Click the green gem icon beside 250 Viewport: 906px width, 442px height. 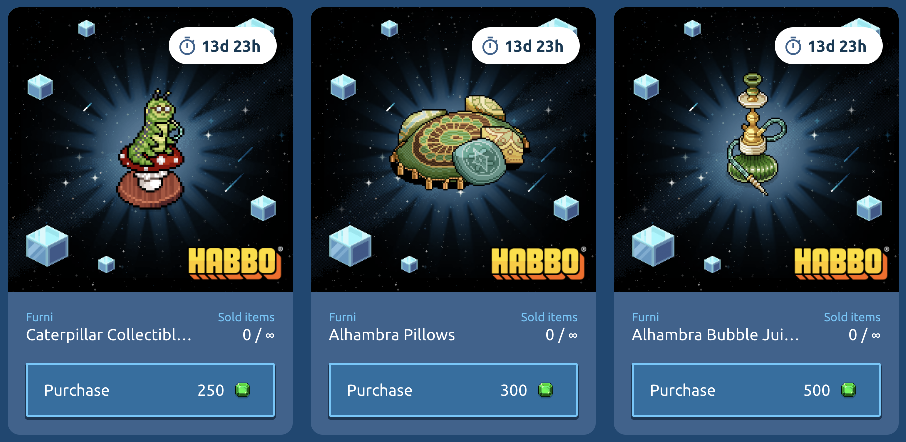point(243,390)
